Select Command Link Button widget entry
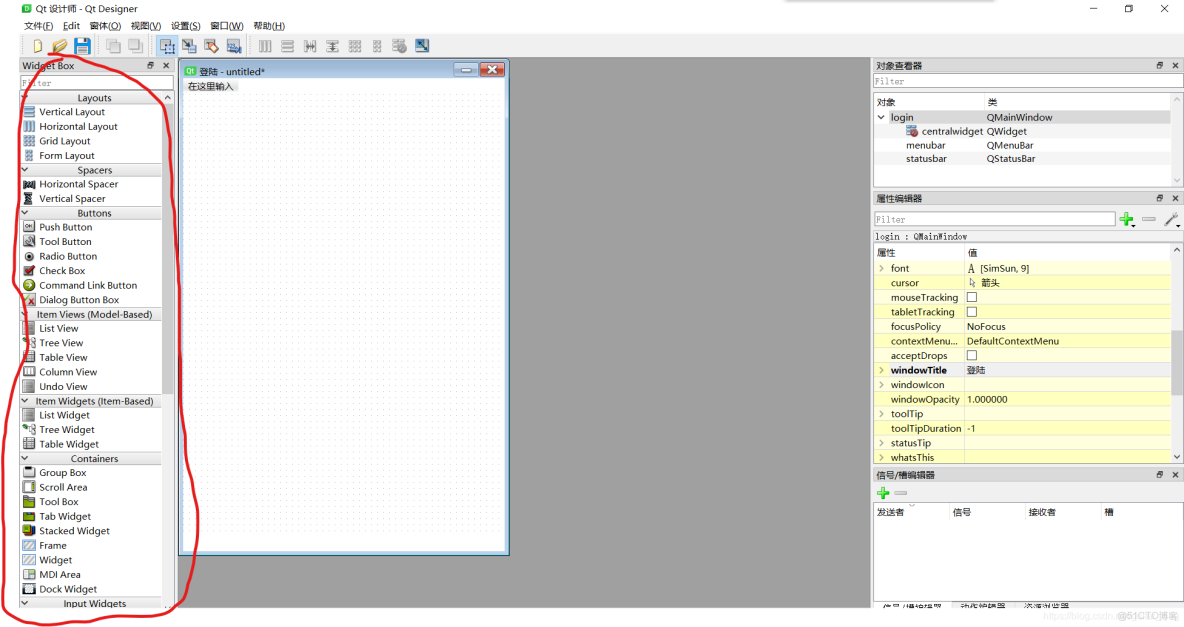Image resolution: width=1184 pixels, height=627 pixels. [88, 285]
